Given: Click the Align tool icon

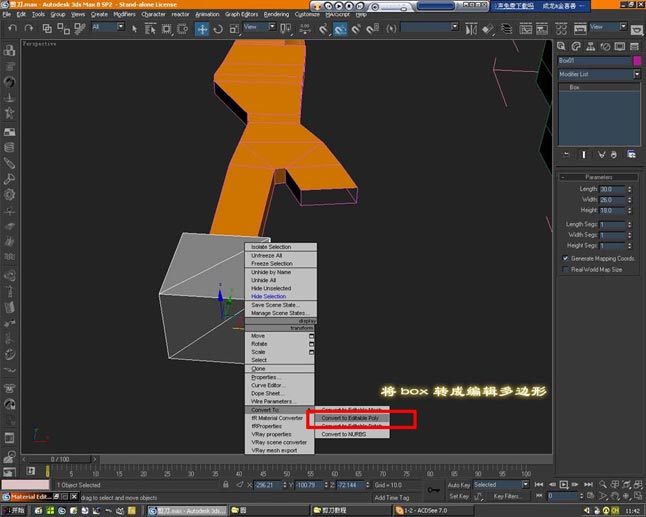Looking at the screenshot, I should pyautogui.click(x=488, y=29).
